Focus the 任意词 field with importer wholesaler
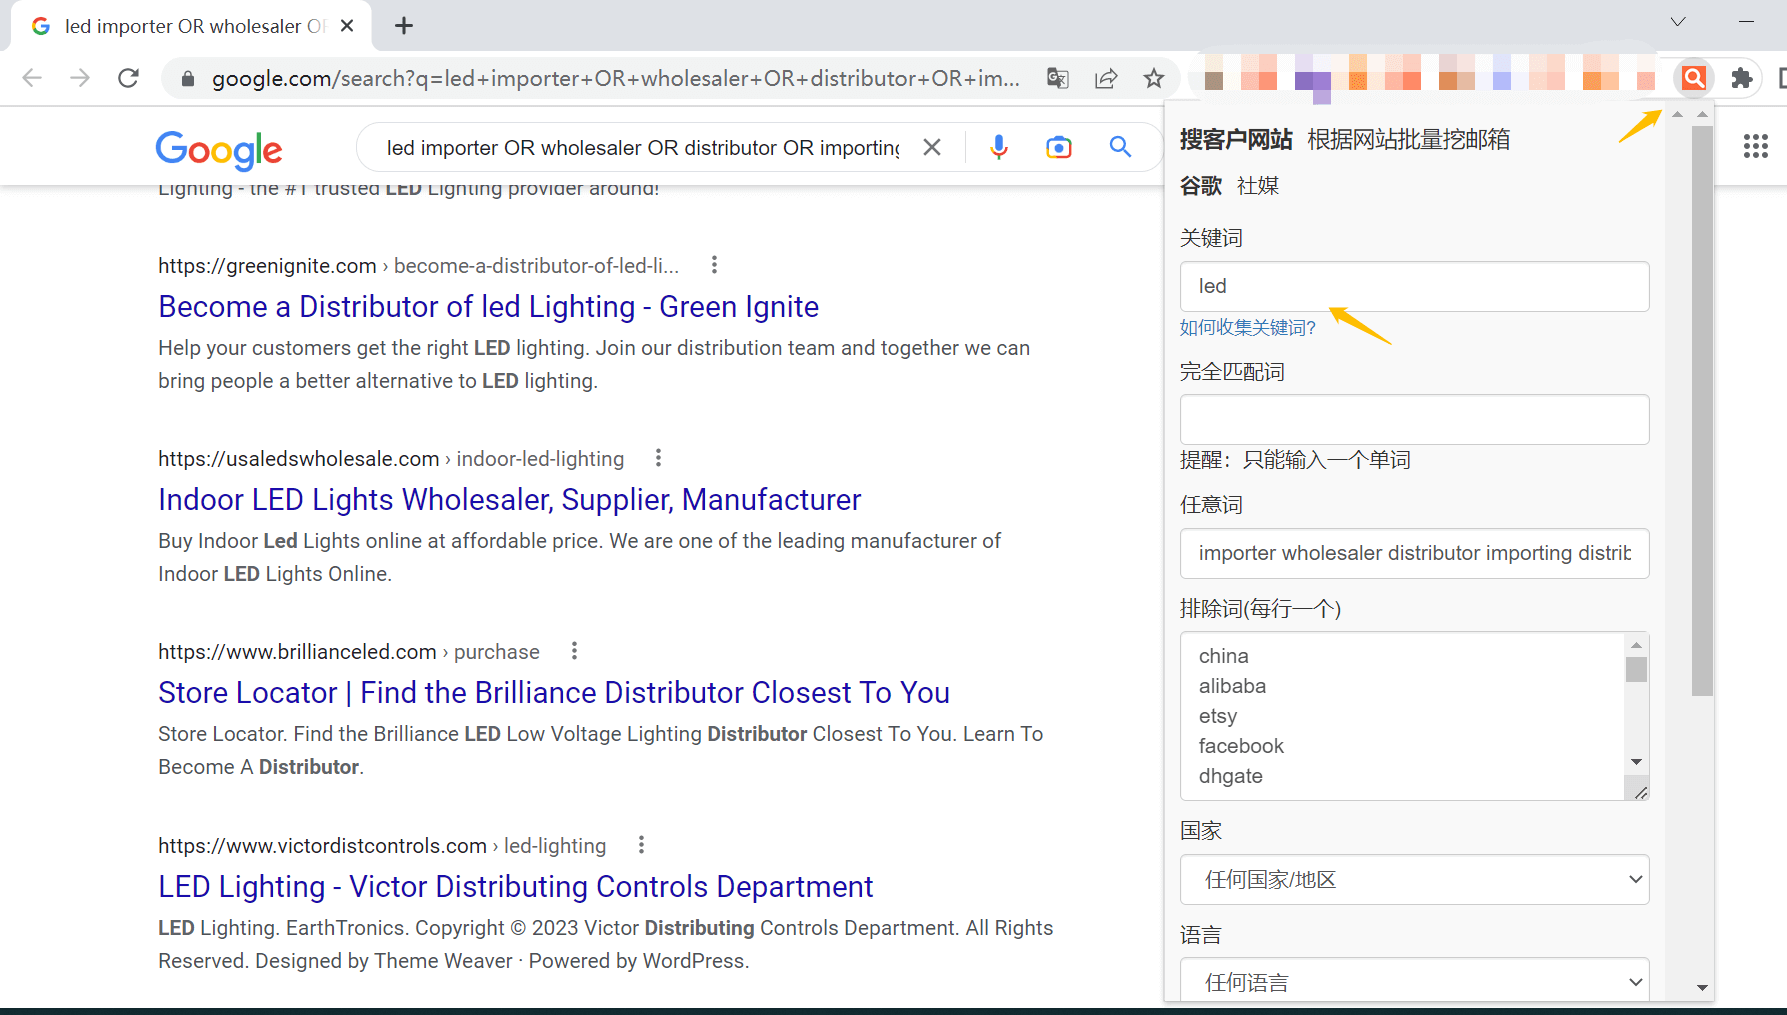Screen dimensions: 1787x1015 pos(1414,553)
